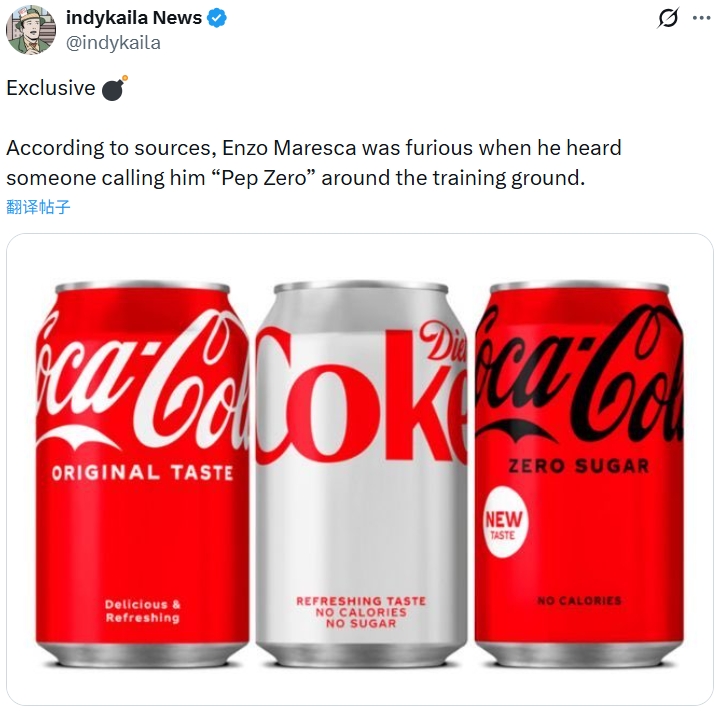Open the @indykaila handle link
This screenshot has height=714, width=717.
coord(113,42)
